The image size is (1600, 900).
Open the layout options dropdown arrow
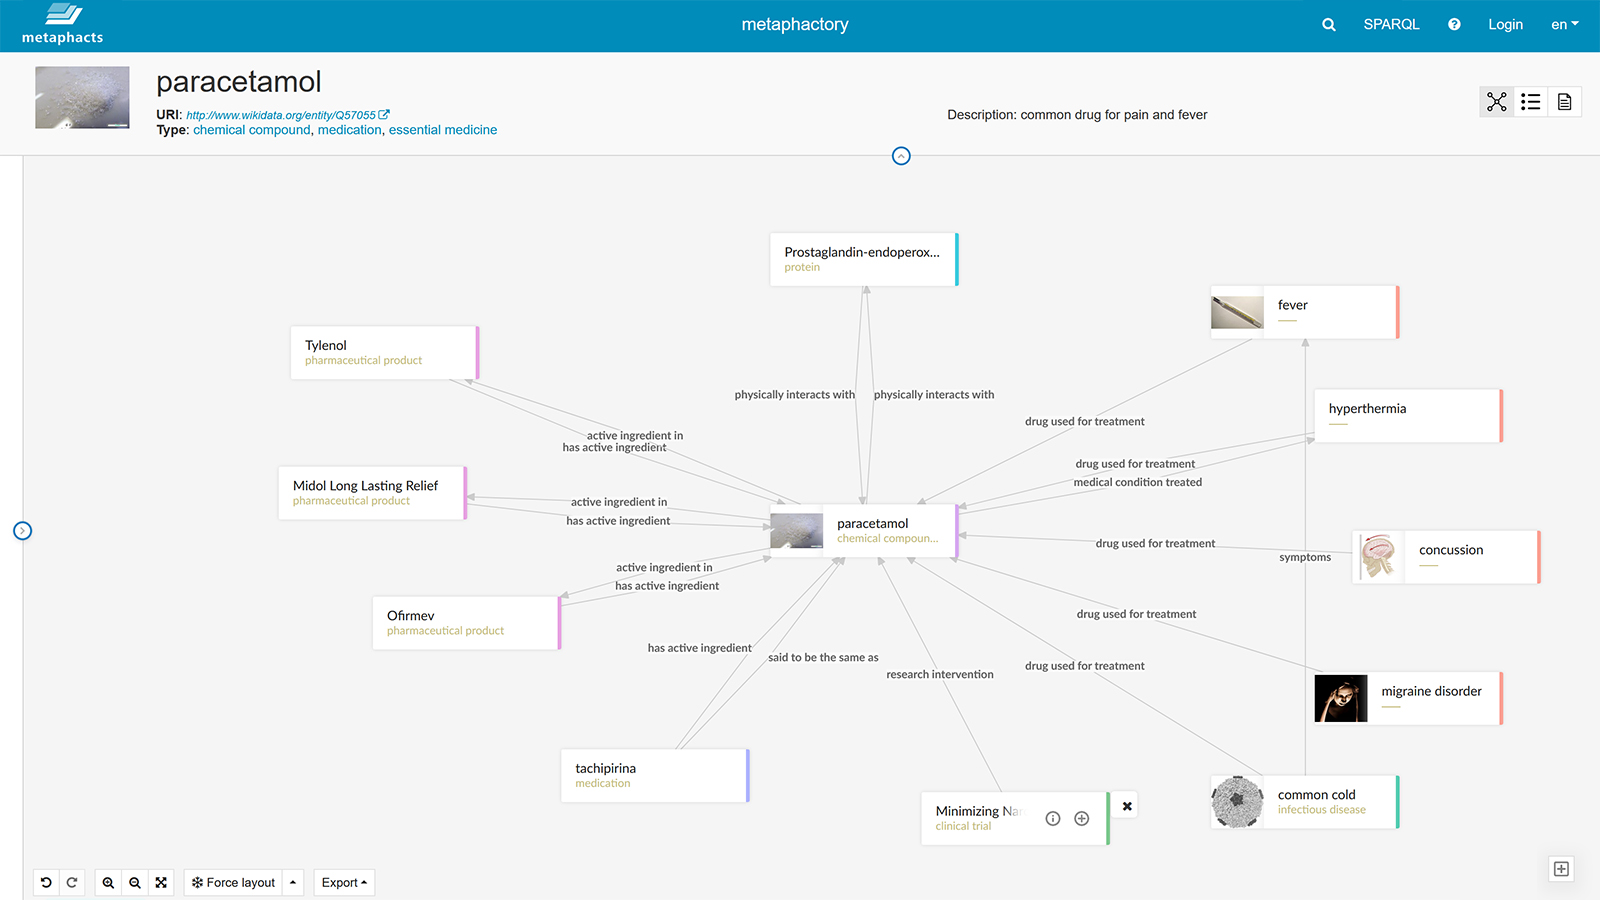coord(293,883)
